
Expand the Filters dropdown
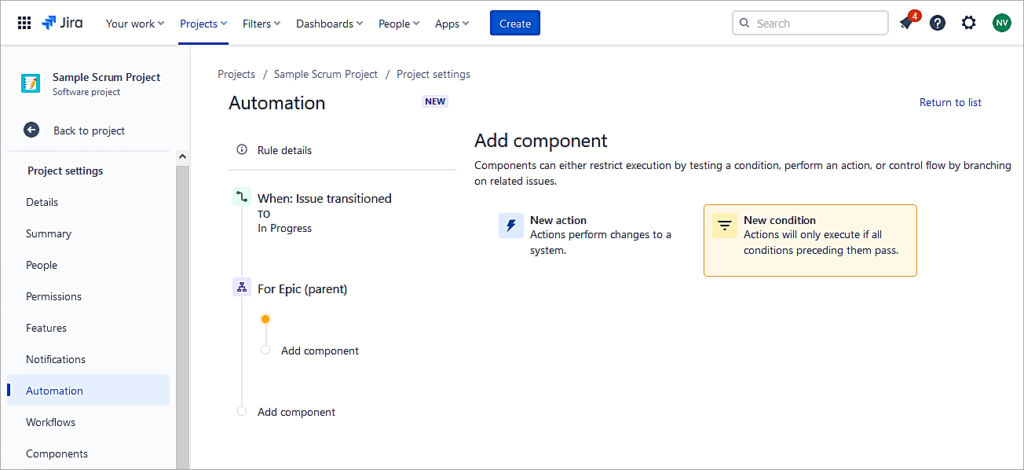pos(261,23)
